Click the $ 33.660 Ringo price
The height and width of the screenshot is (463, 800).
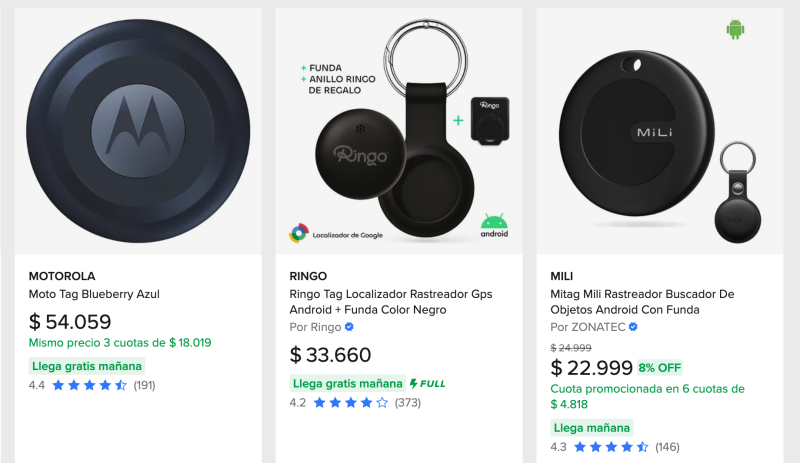tap(331, 355)
